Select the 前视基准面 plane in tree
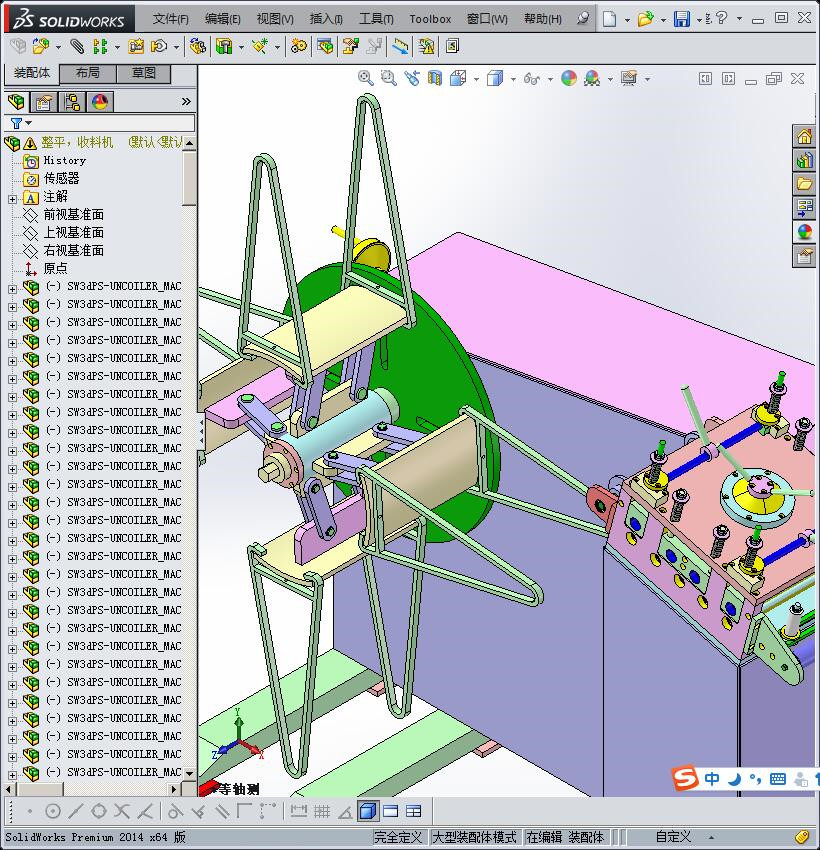Image resolution: width=820 pixels, height=850 pixels. (73, 215)
